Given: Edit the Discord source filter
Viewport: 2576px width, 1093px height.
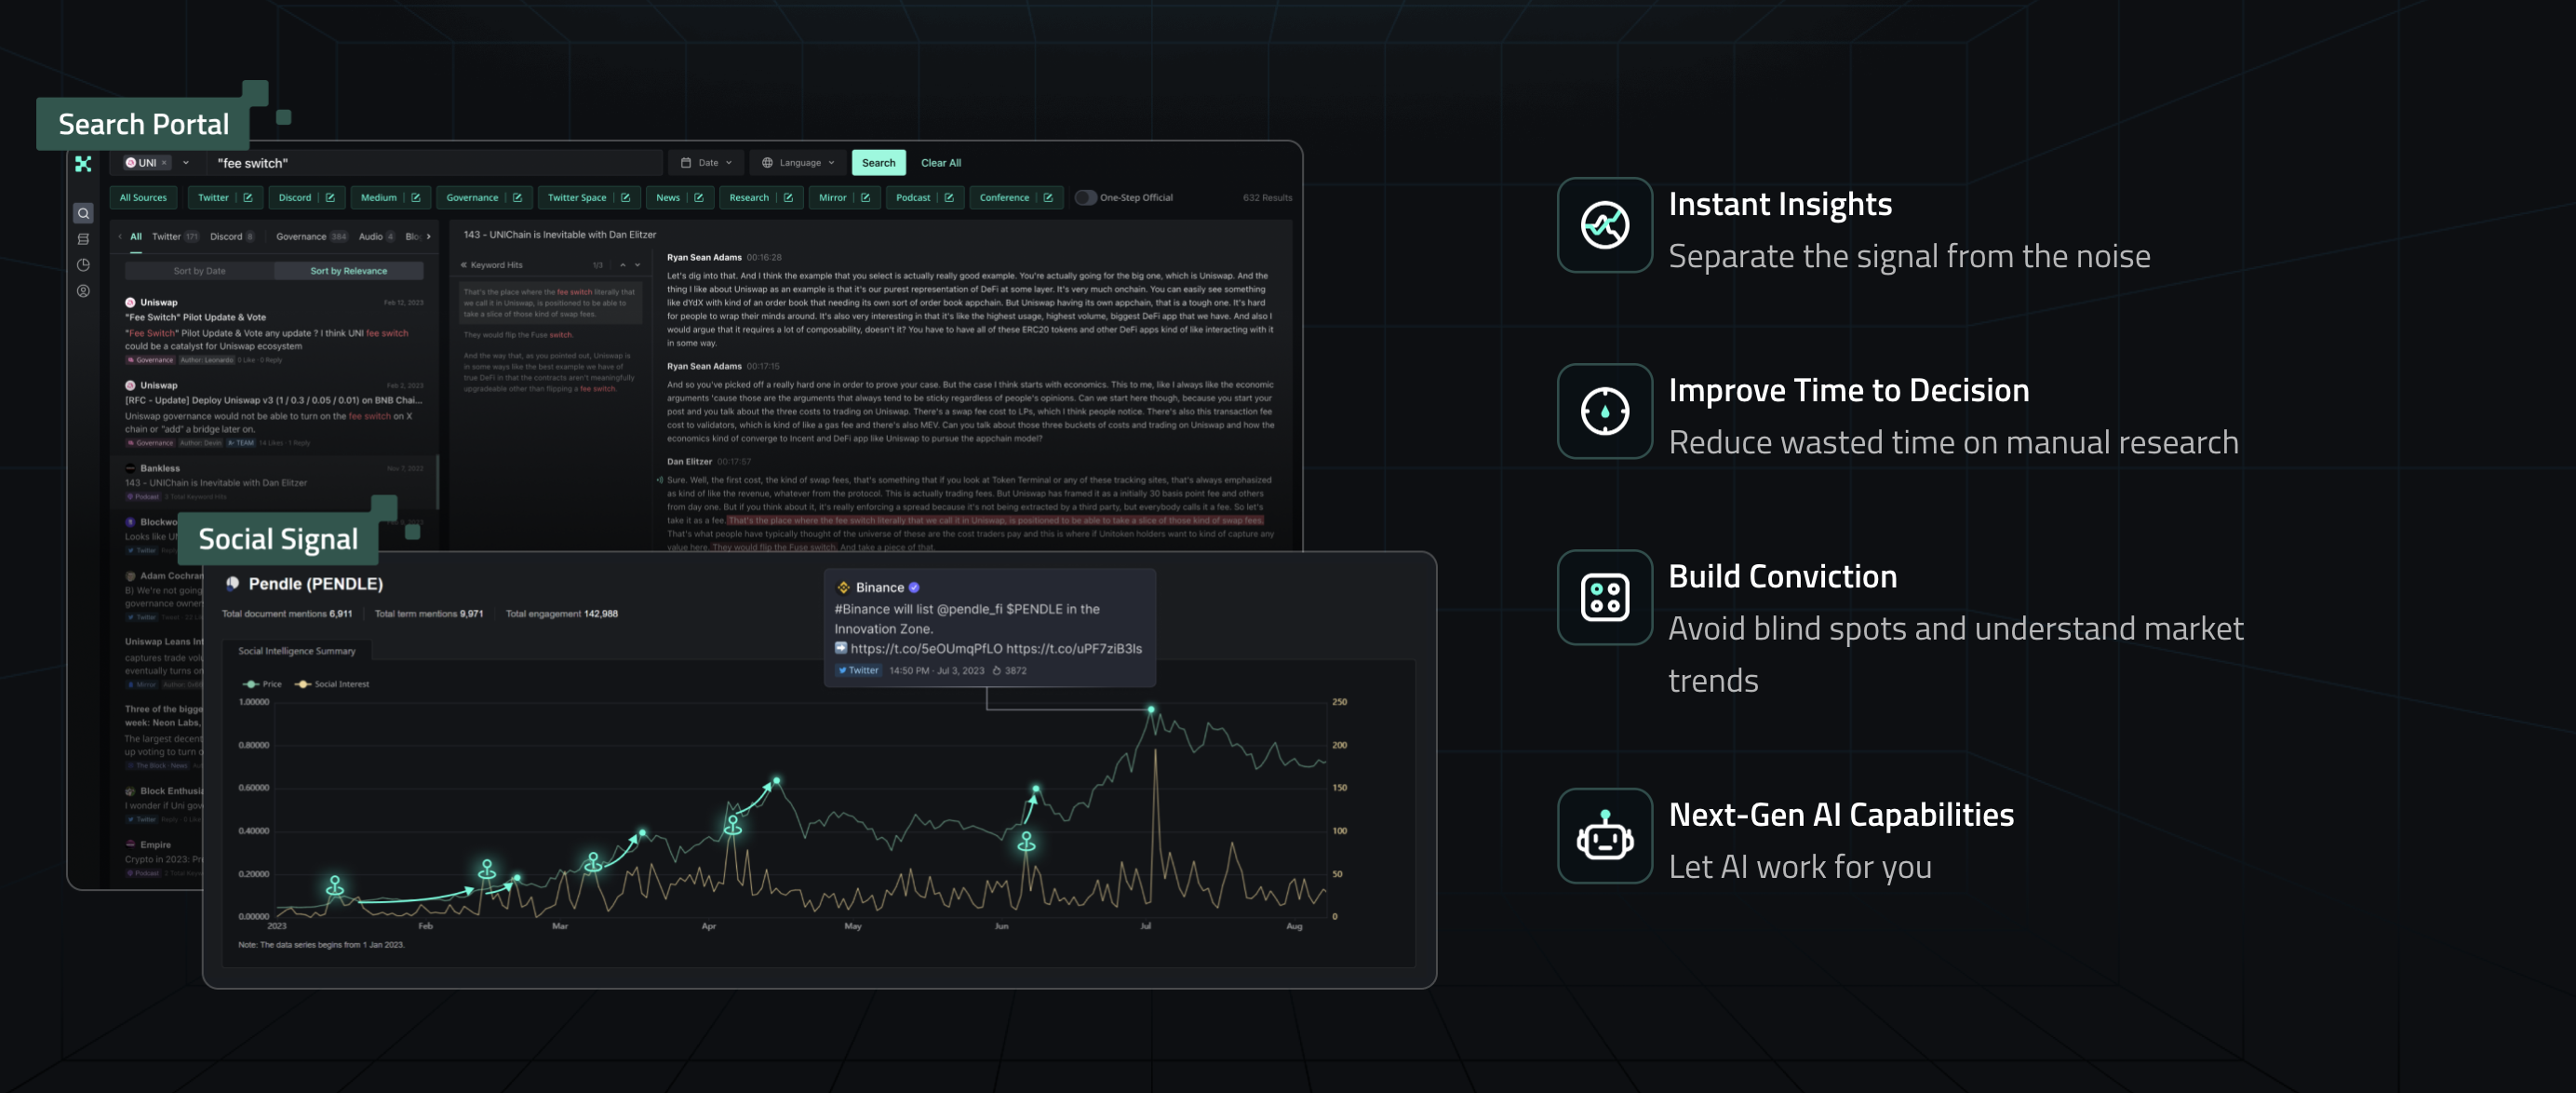Looking at the screenshot, I should [330, 198].
